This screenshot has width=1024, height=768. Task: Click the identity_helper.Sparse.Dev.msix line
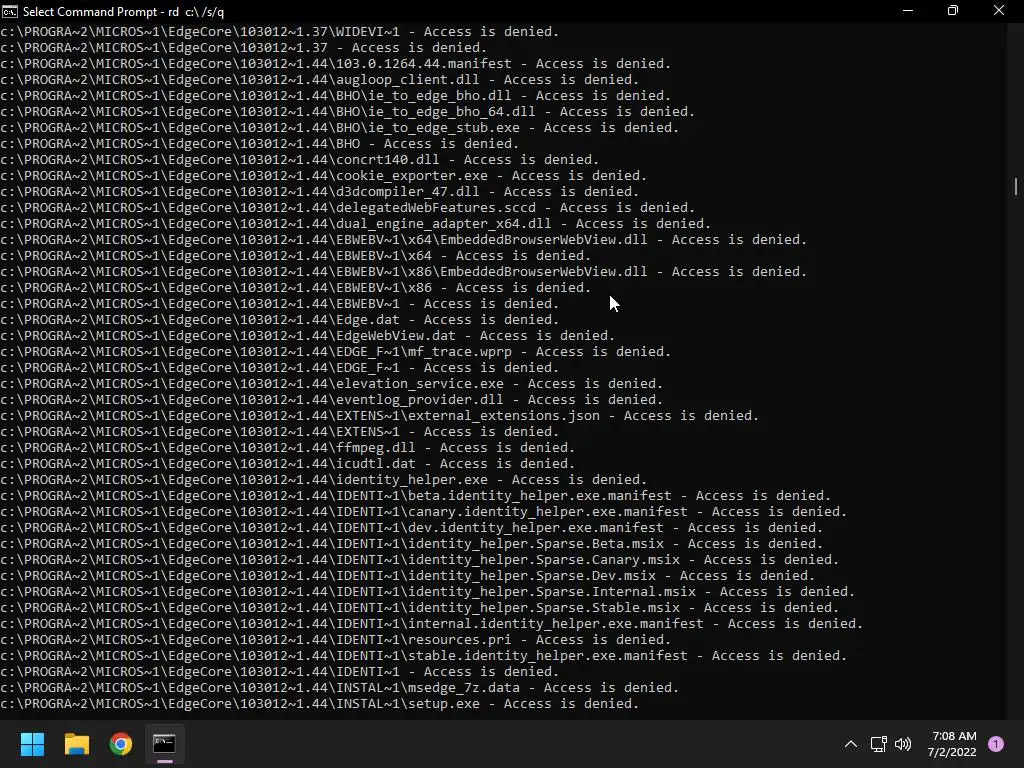(x=408, y=575)
